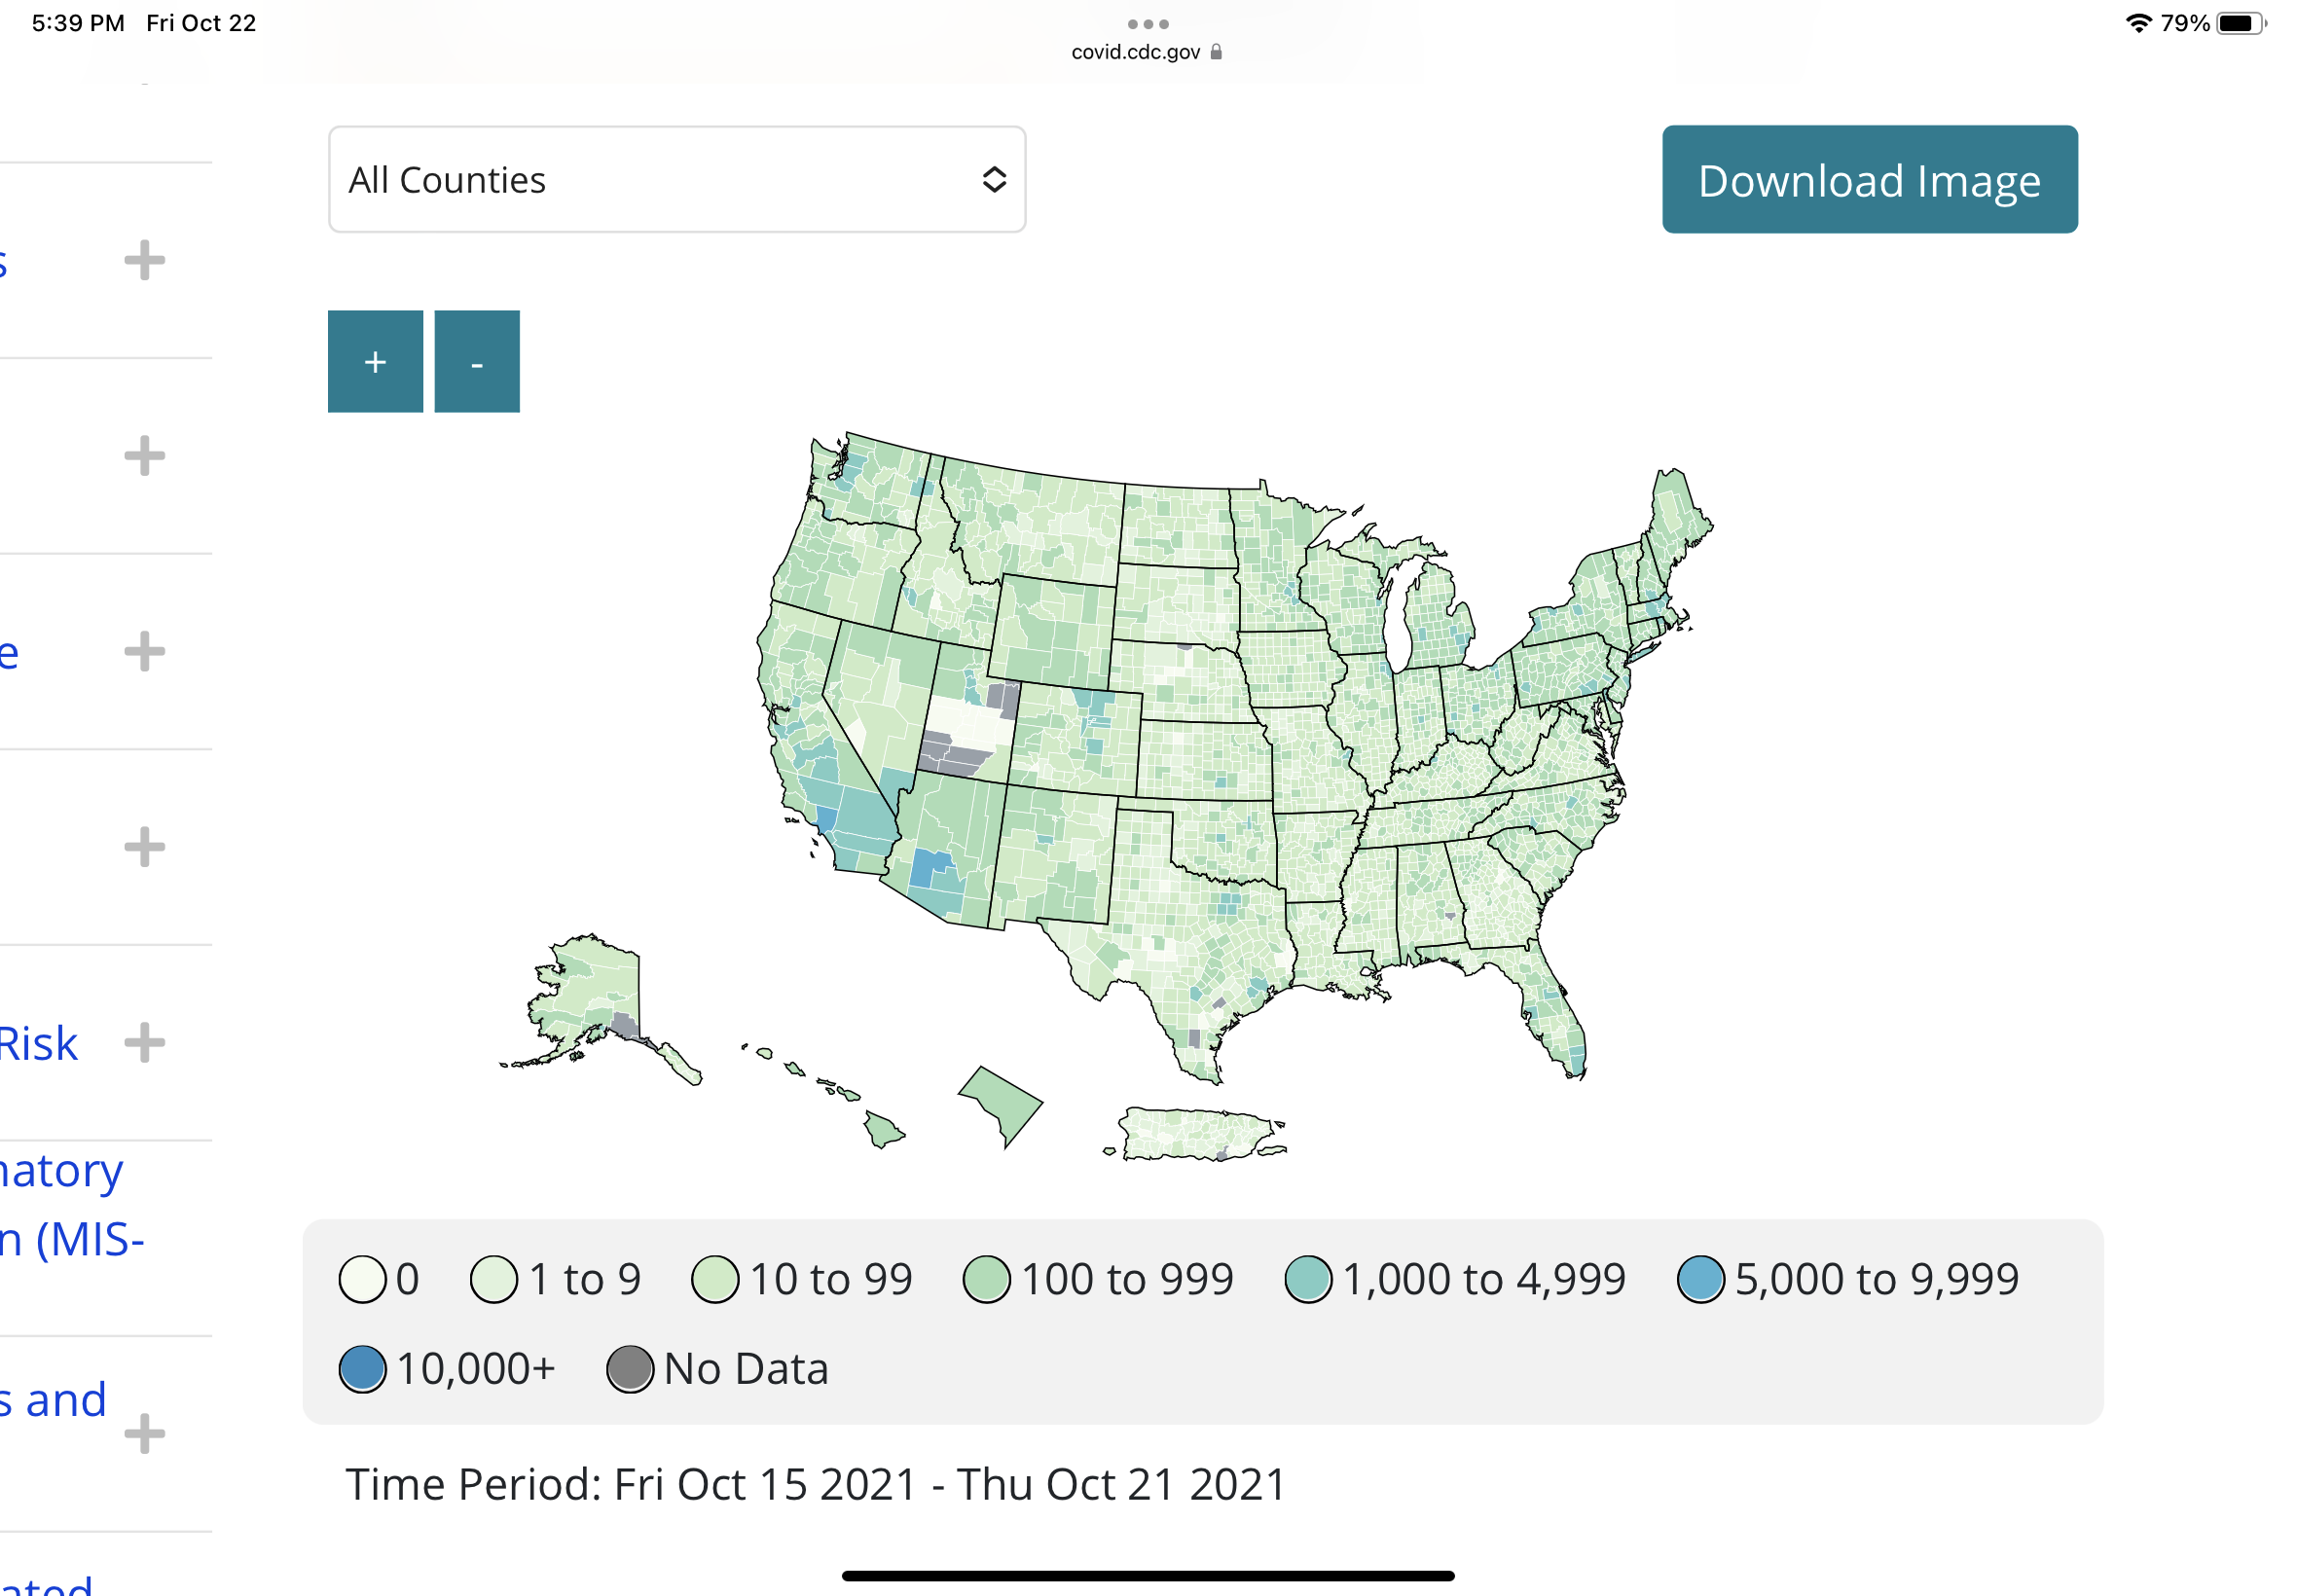Open the All Counties dropdown
Viewport: 2297px width, 1596px height.
point(677,179)
